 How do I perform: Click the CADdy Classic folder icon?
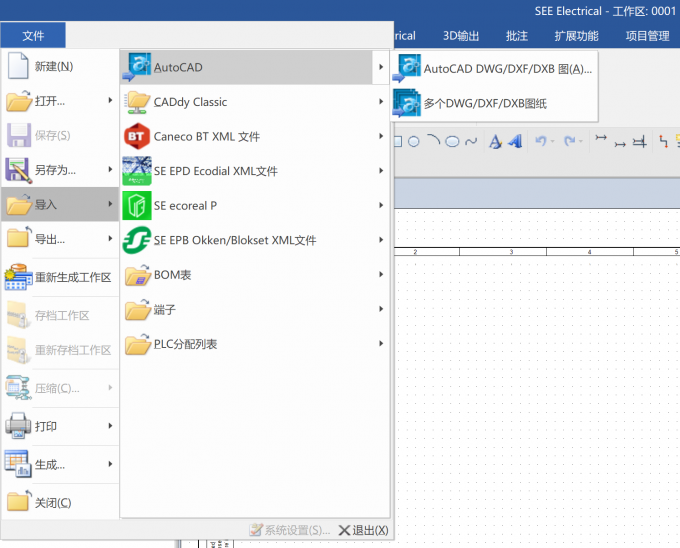tap(137, 102)
